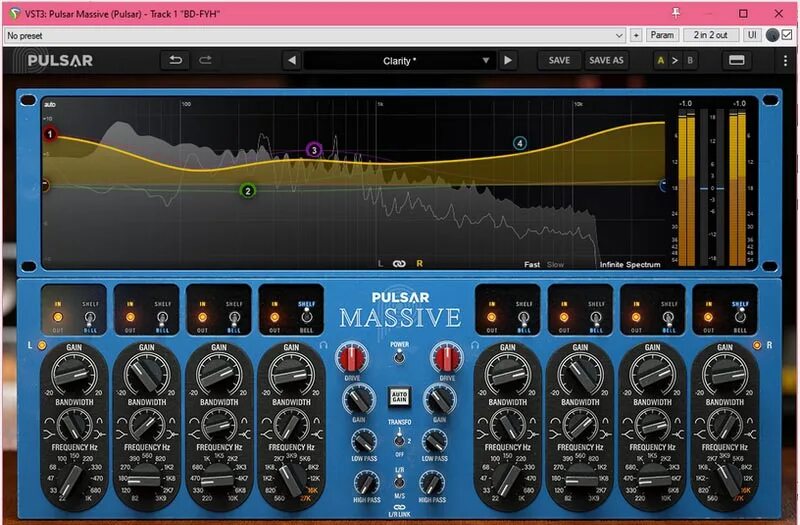Click left band 1 frequency selector knob
The image size is (800, 525).
coord(71,482)
